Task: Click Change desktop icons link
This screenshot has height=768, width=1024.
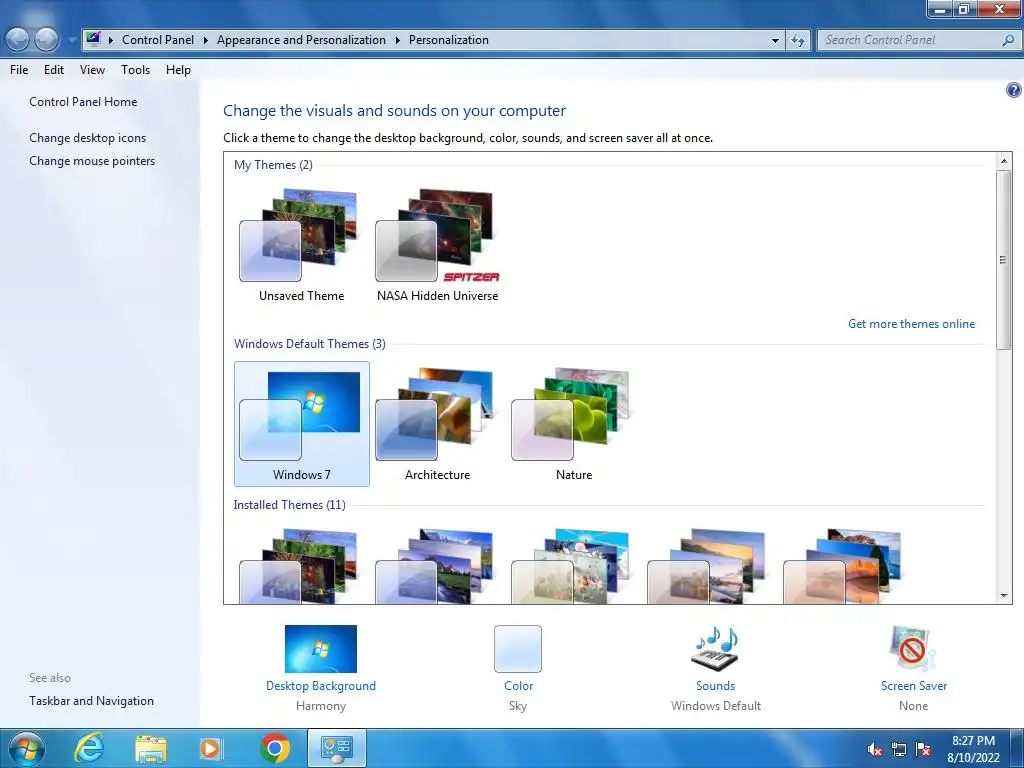Action: click(x=88, y=138)
